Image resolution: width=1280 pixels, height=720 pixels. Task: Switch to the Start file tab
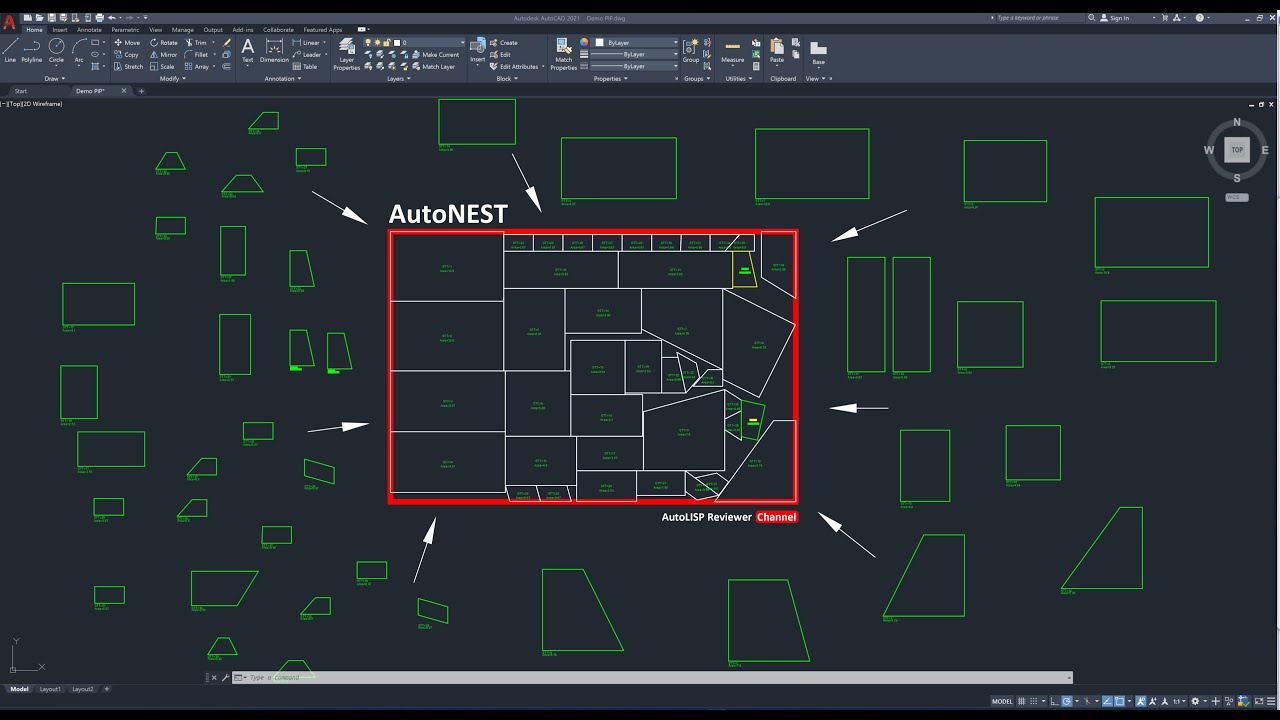(x=21, y=91)
